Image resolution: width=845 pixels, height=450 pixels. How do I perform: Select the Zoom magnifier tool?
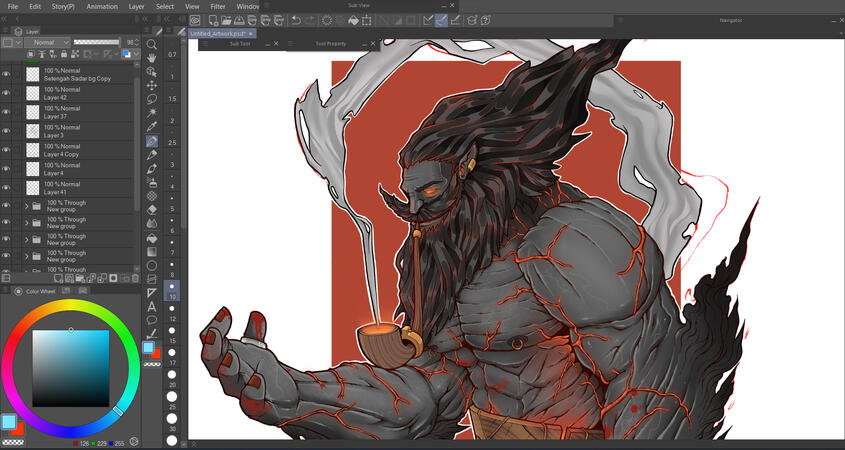coord(151,45)
